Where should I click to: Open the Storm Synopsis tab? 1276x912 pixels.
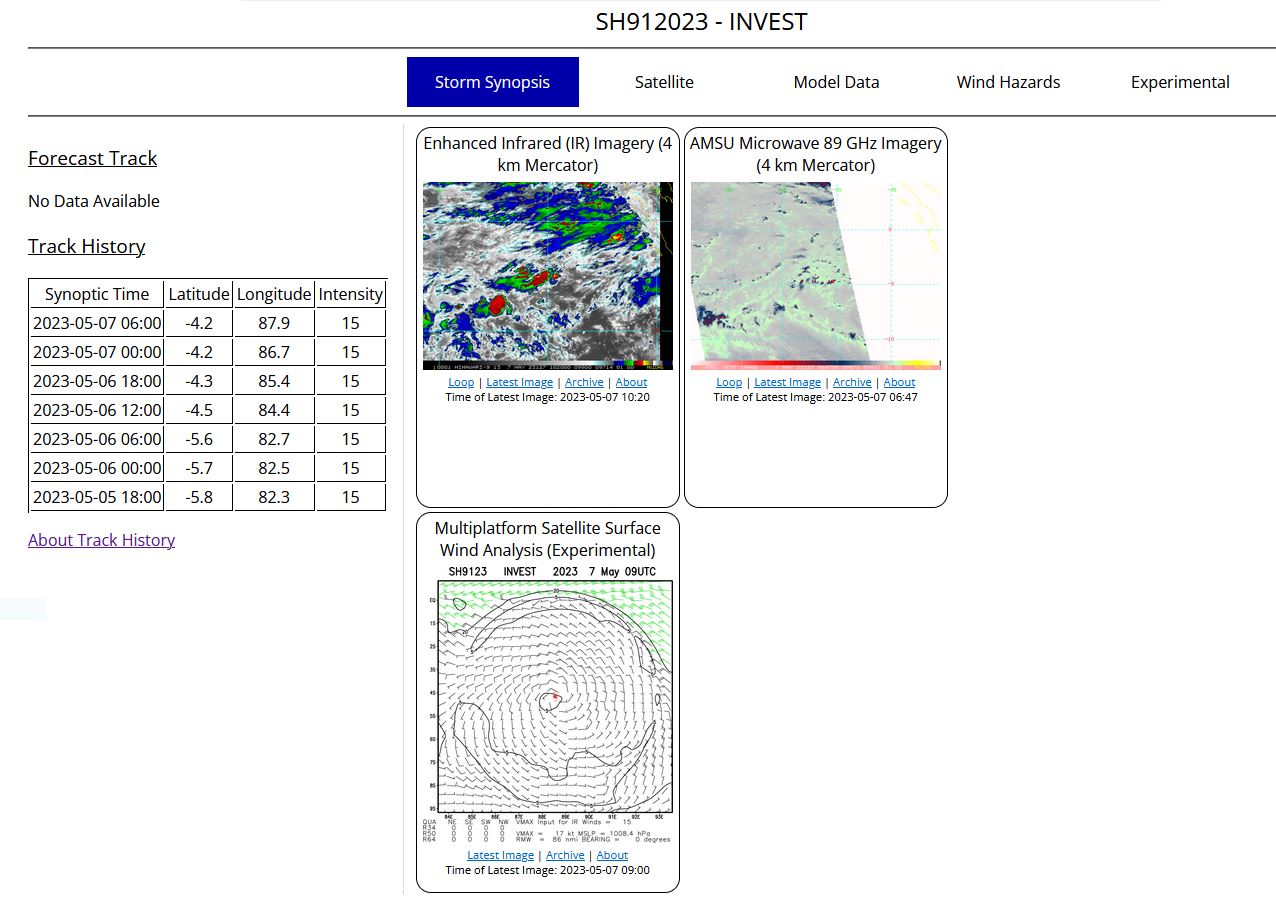click(492, 82)
